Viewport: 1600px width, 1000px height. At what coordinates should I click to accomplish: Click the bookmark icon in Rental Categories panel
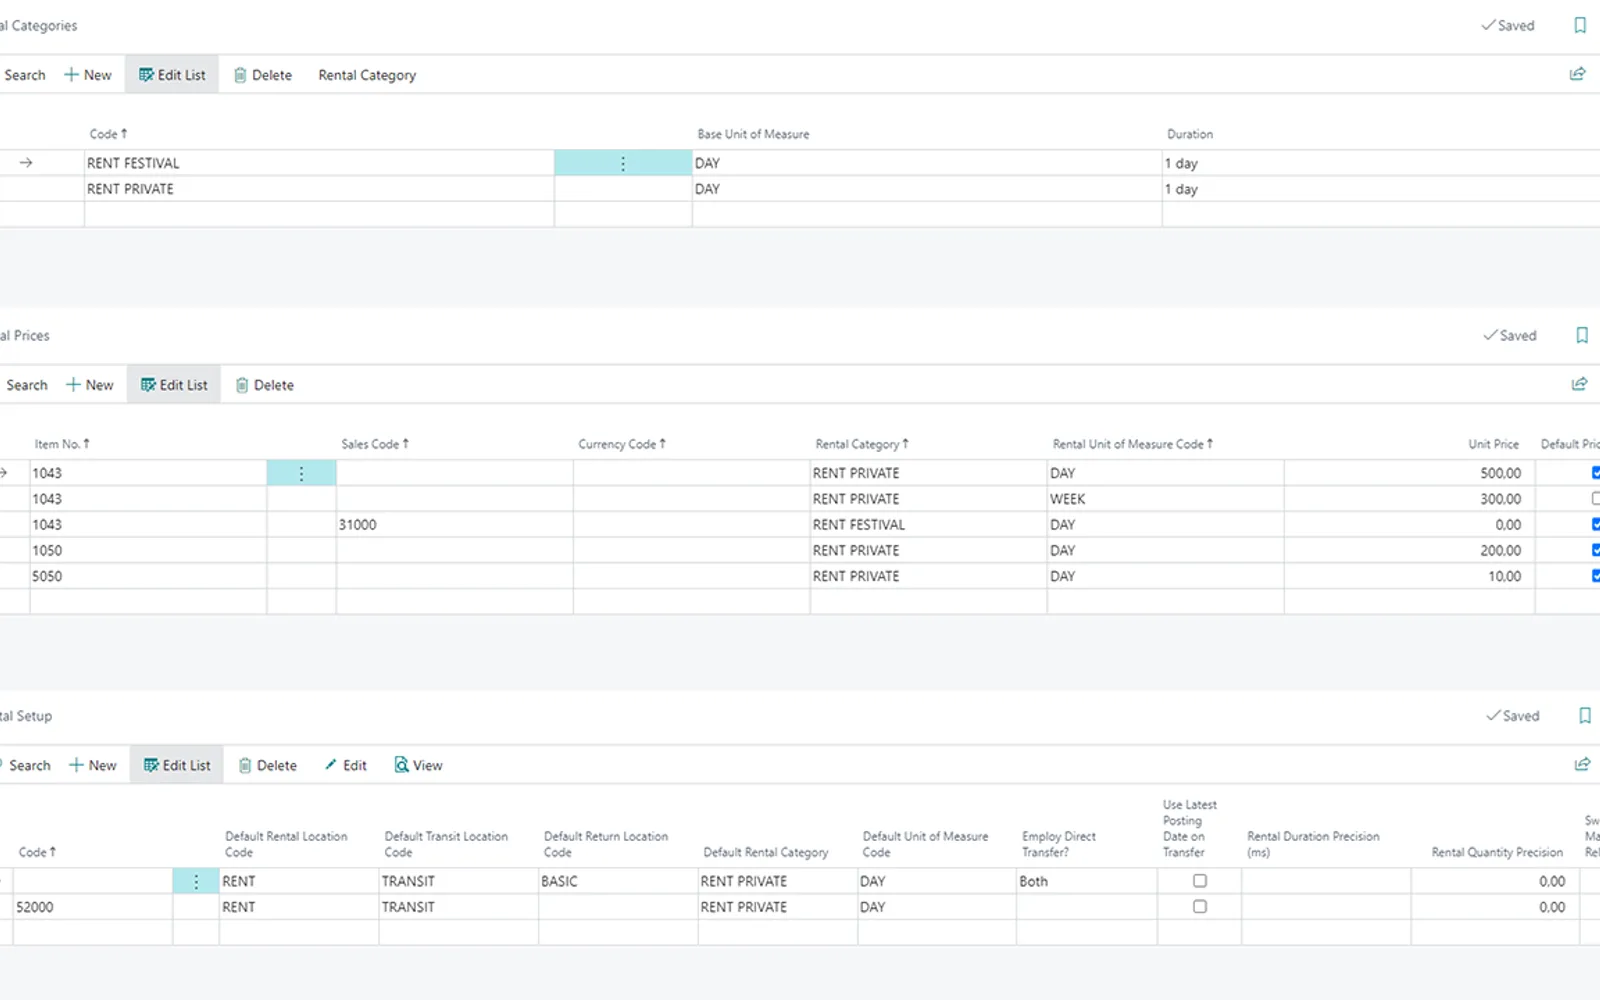pos(1580,25)
